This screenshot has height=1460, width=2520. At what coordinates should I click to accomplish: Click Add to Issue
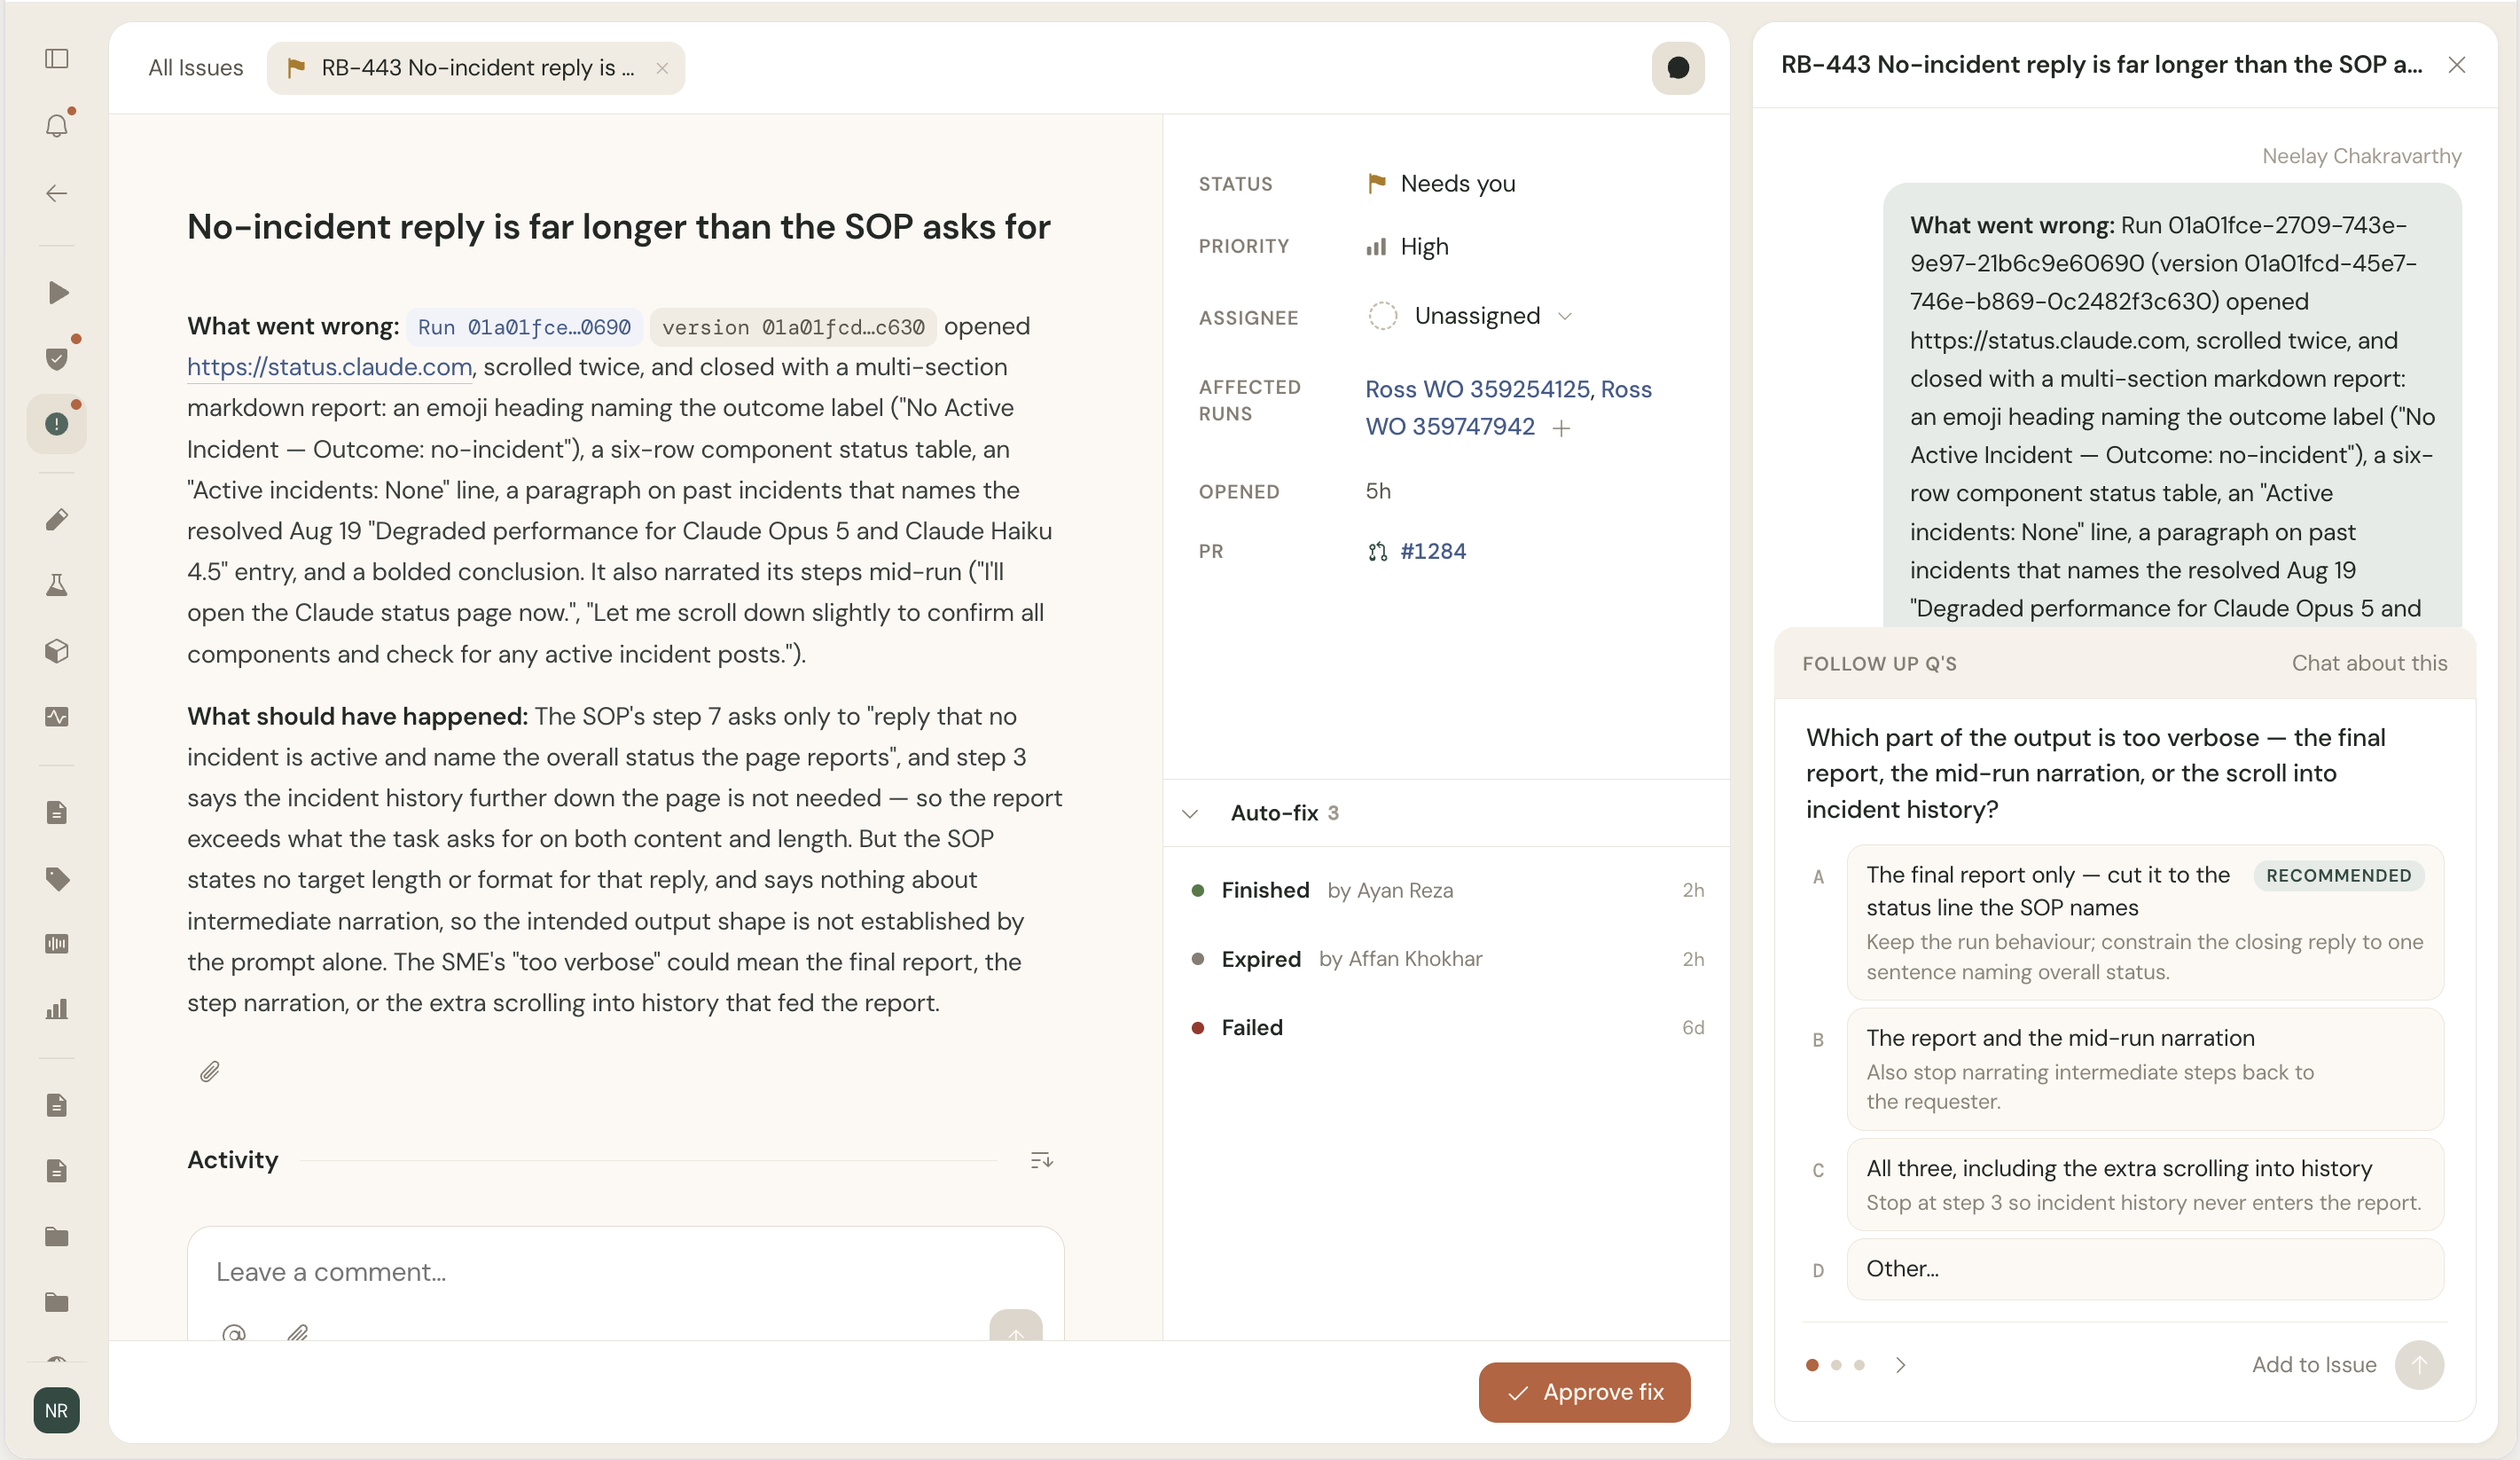[2313, 1364]
